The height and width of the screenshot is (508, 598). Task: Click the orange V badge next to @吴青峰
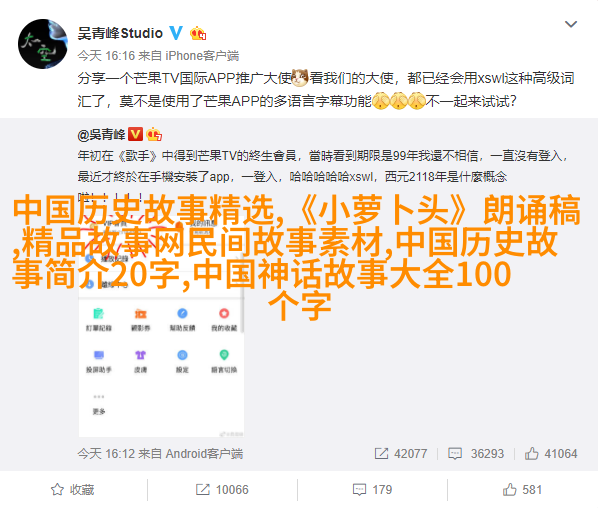coord(135,134)
